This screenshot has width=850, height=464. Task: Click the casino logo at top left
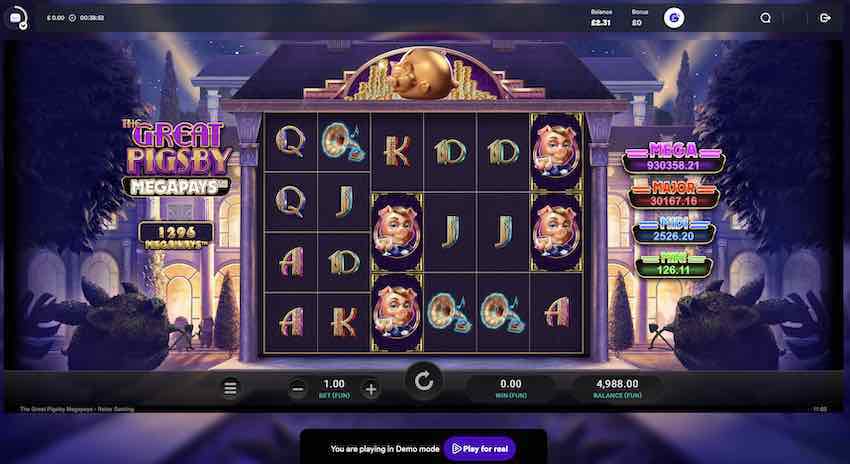point(17,18)
